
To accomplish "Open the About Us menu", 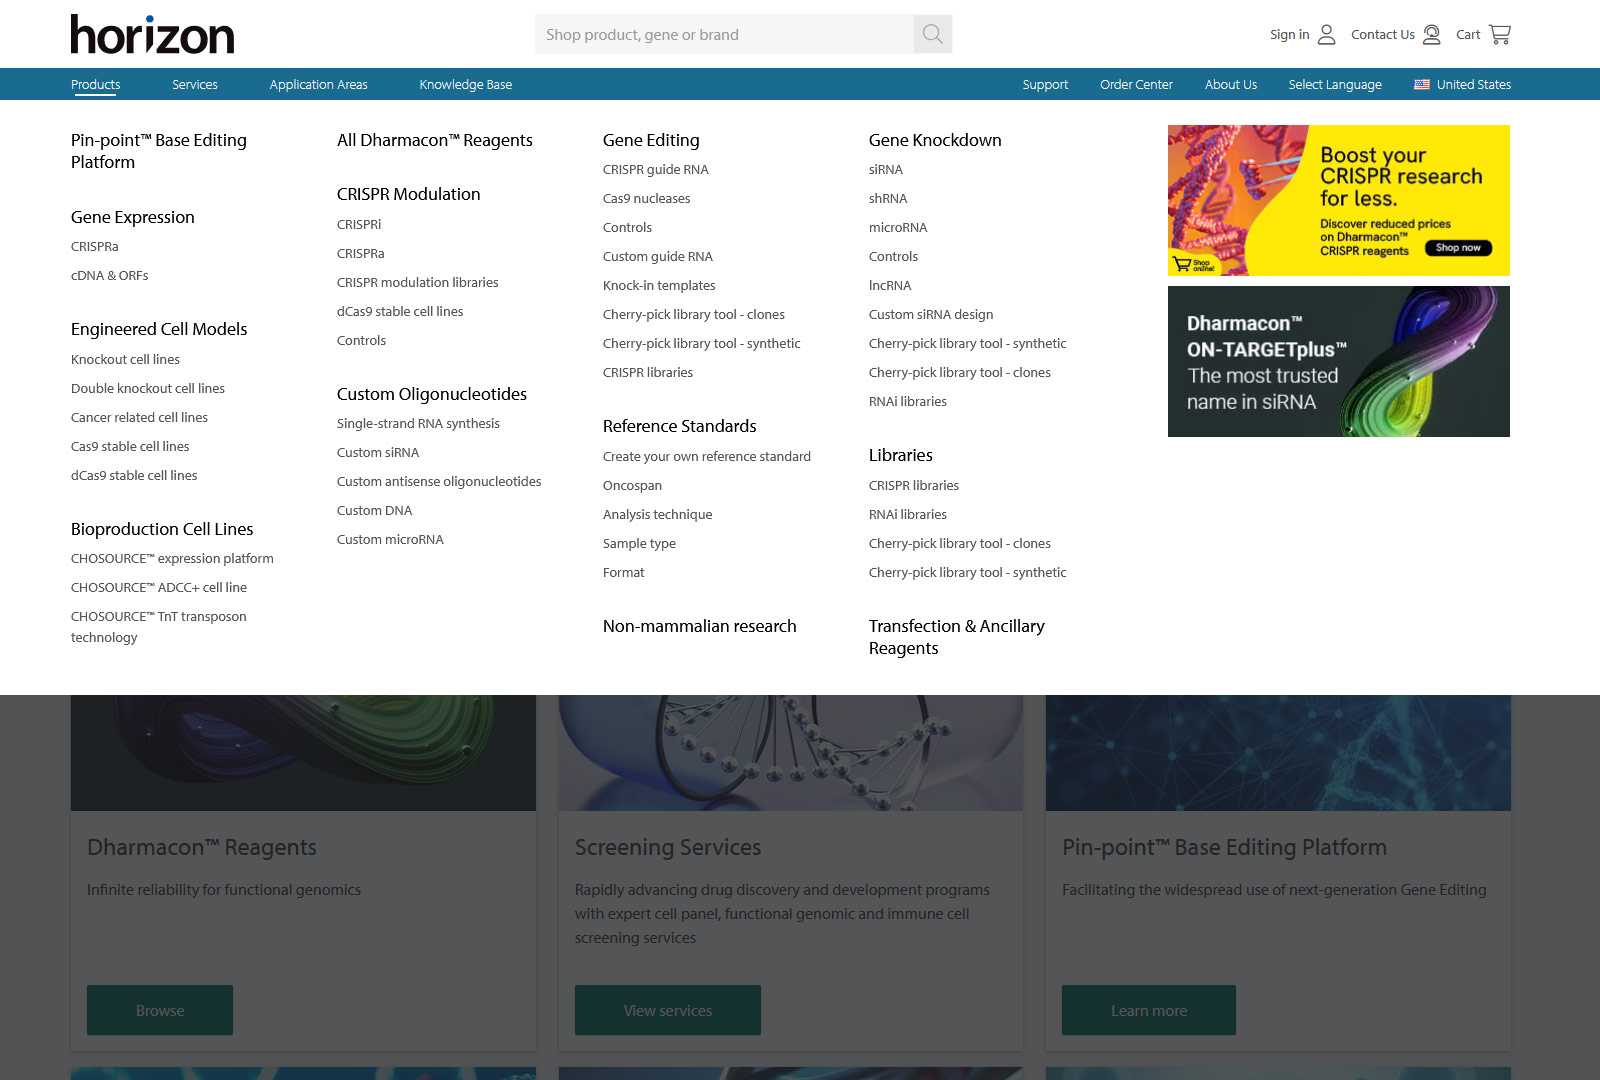I will [x=1231, y=85].
